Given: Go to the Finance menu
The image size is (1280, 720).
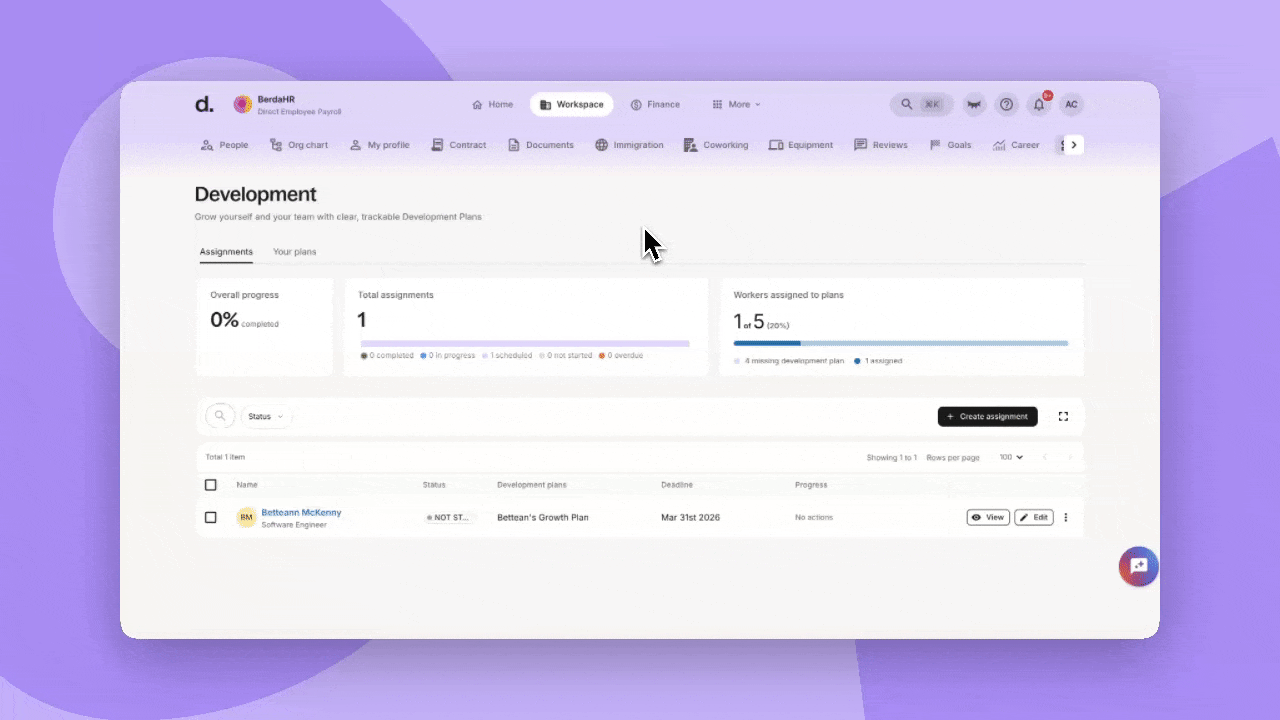Looking at the screenshot, I should (x=655, y=104).
